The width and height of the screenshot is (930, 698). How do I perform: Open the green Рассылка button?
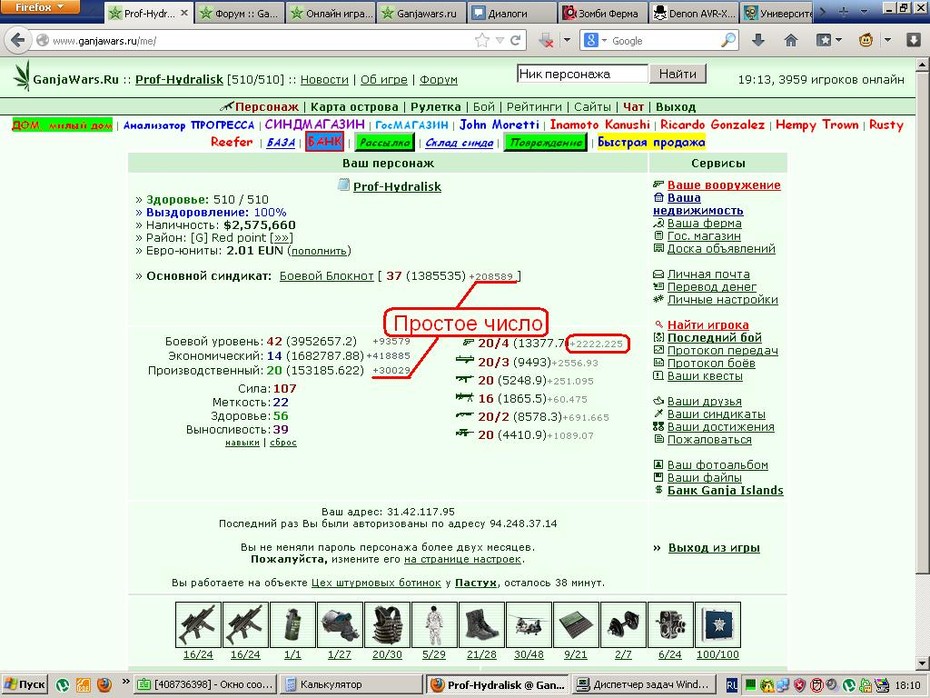point(384,142)
